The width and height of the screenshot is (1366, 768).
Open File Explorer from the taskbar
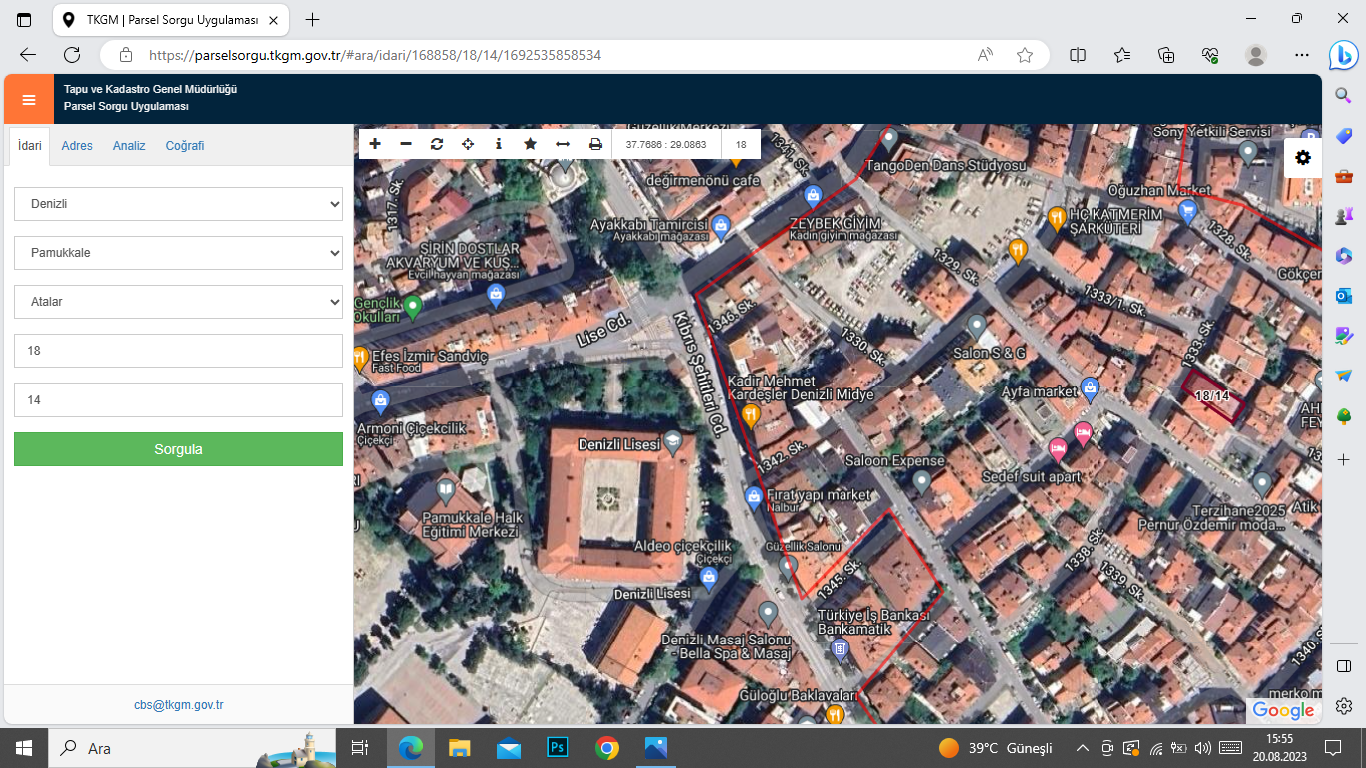tap(459, 748)
